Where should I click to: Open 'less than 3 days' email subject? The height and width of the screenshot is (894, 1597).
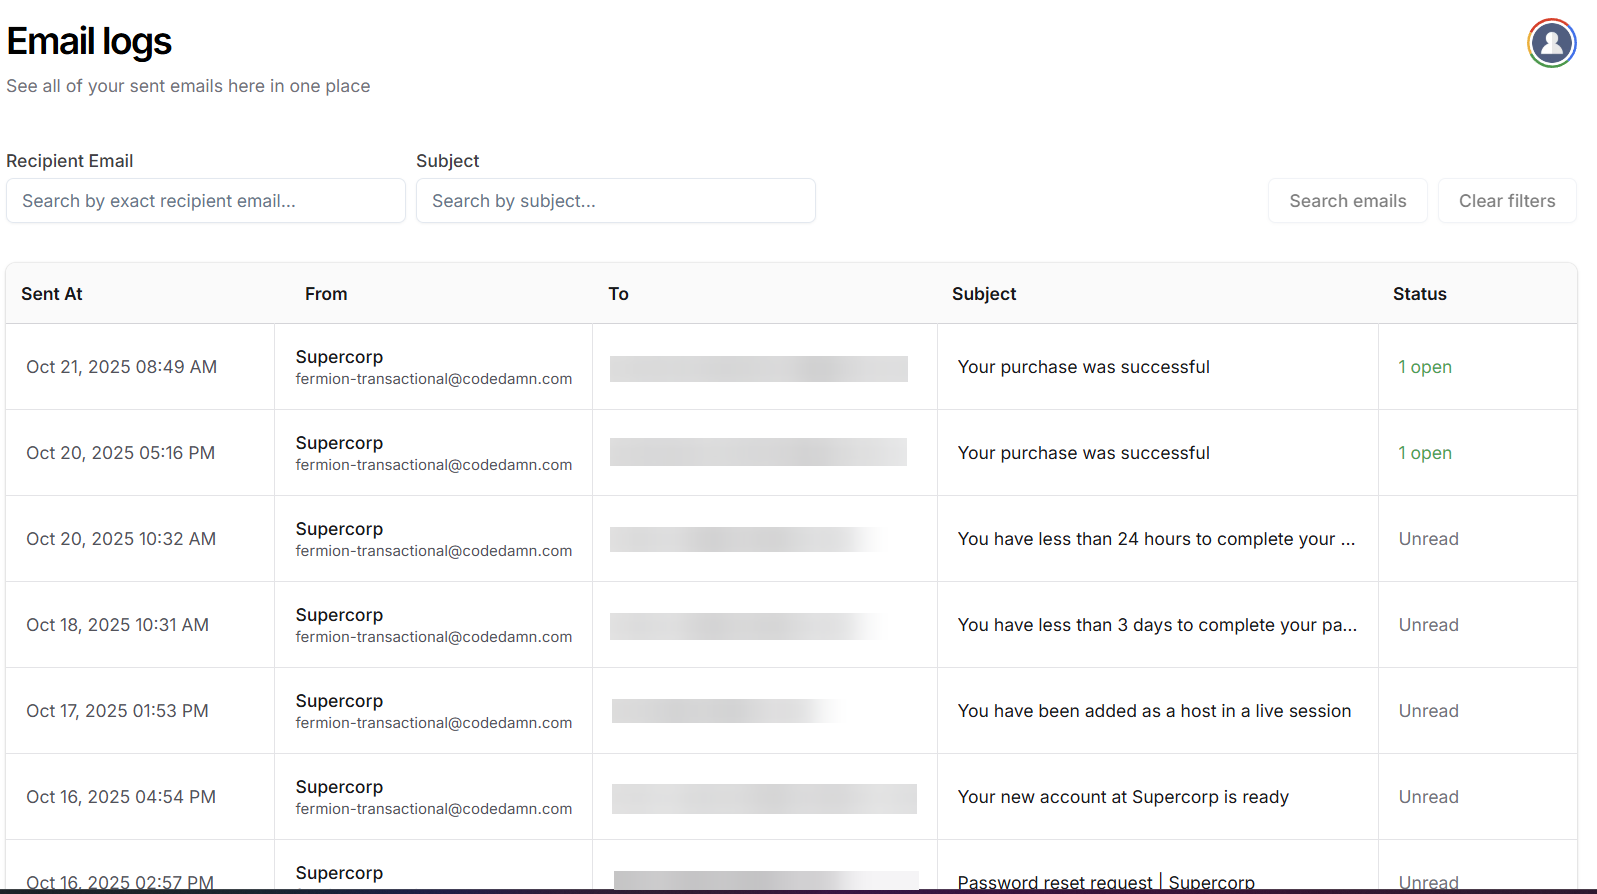tap(1156, 625)
